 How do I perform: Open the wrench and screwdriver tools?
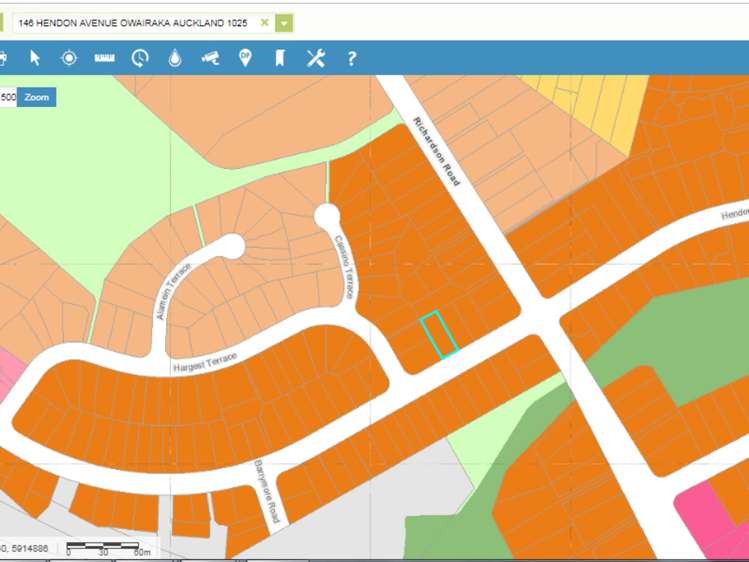[x=315, y=58]
